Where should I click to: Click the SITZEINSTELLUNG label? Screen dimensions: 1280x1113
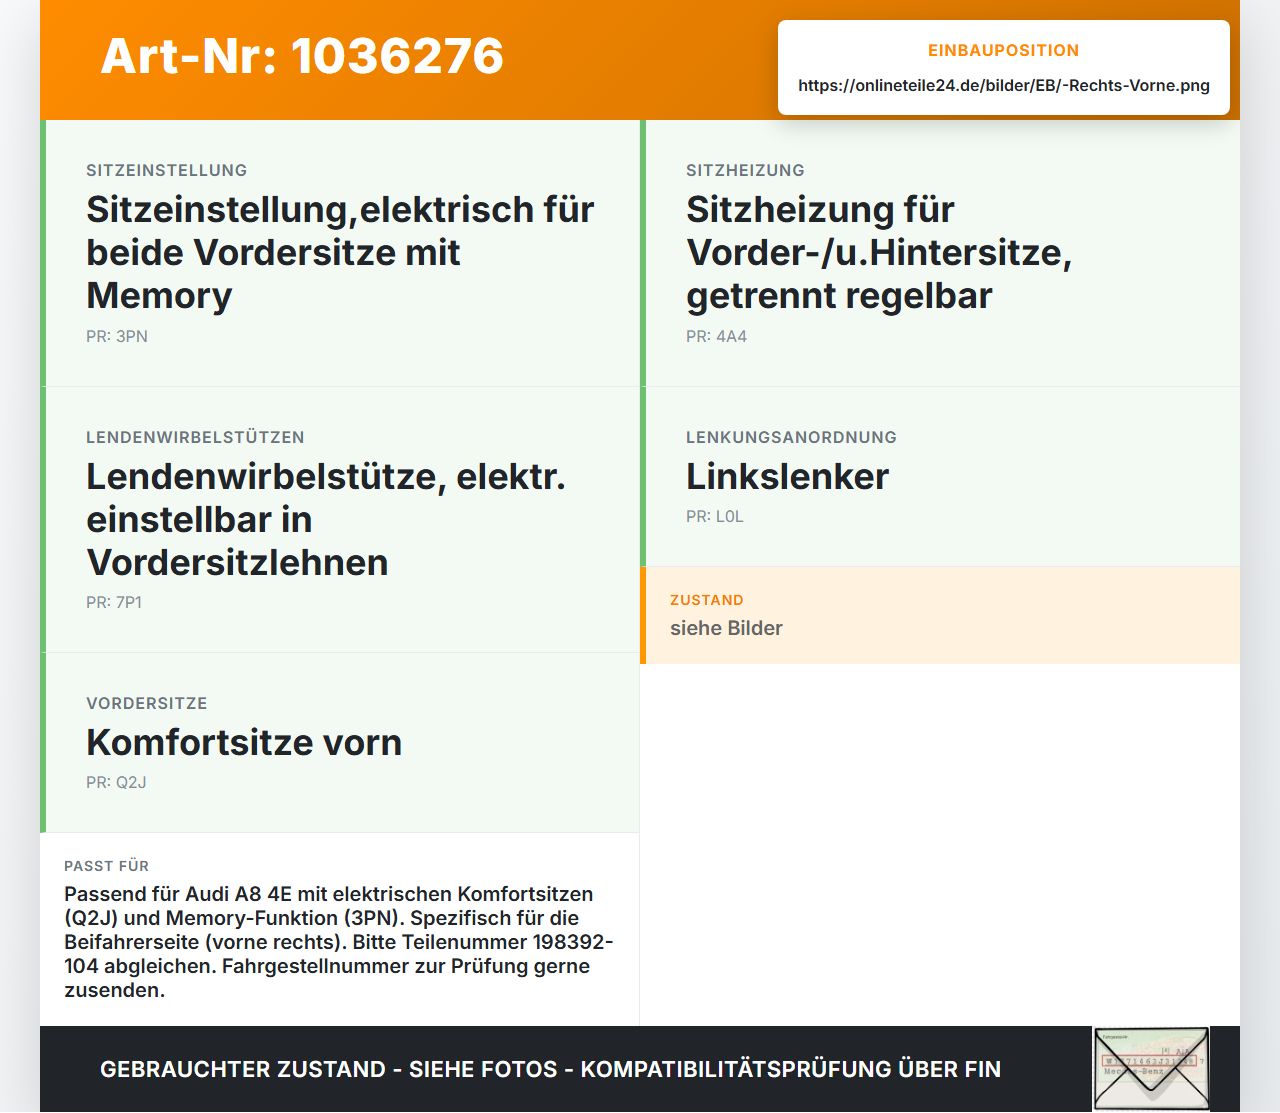(167, 170)
